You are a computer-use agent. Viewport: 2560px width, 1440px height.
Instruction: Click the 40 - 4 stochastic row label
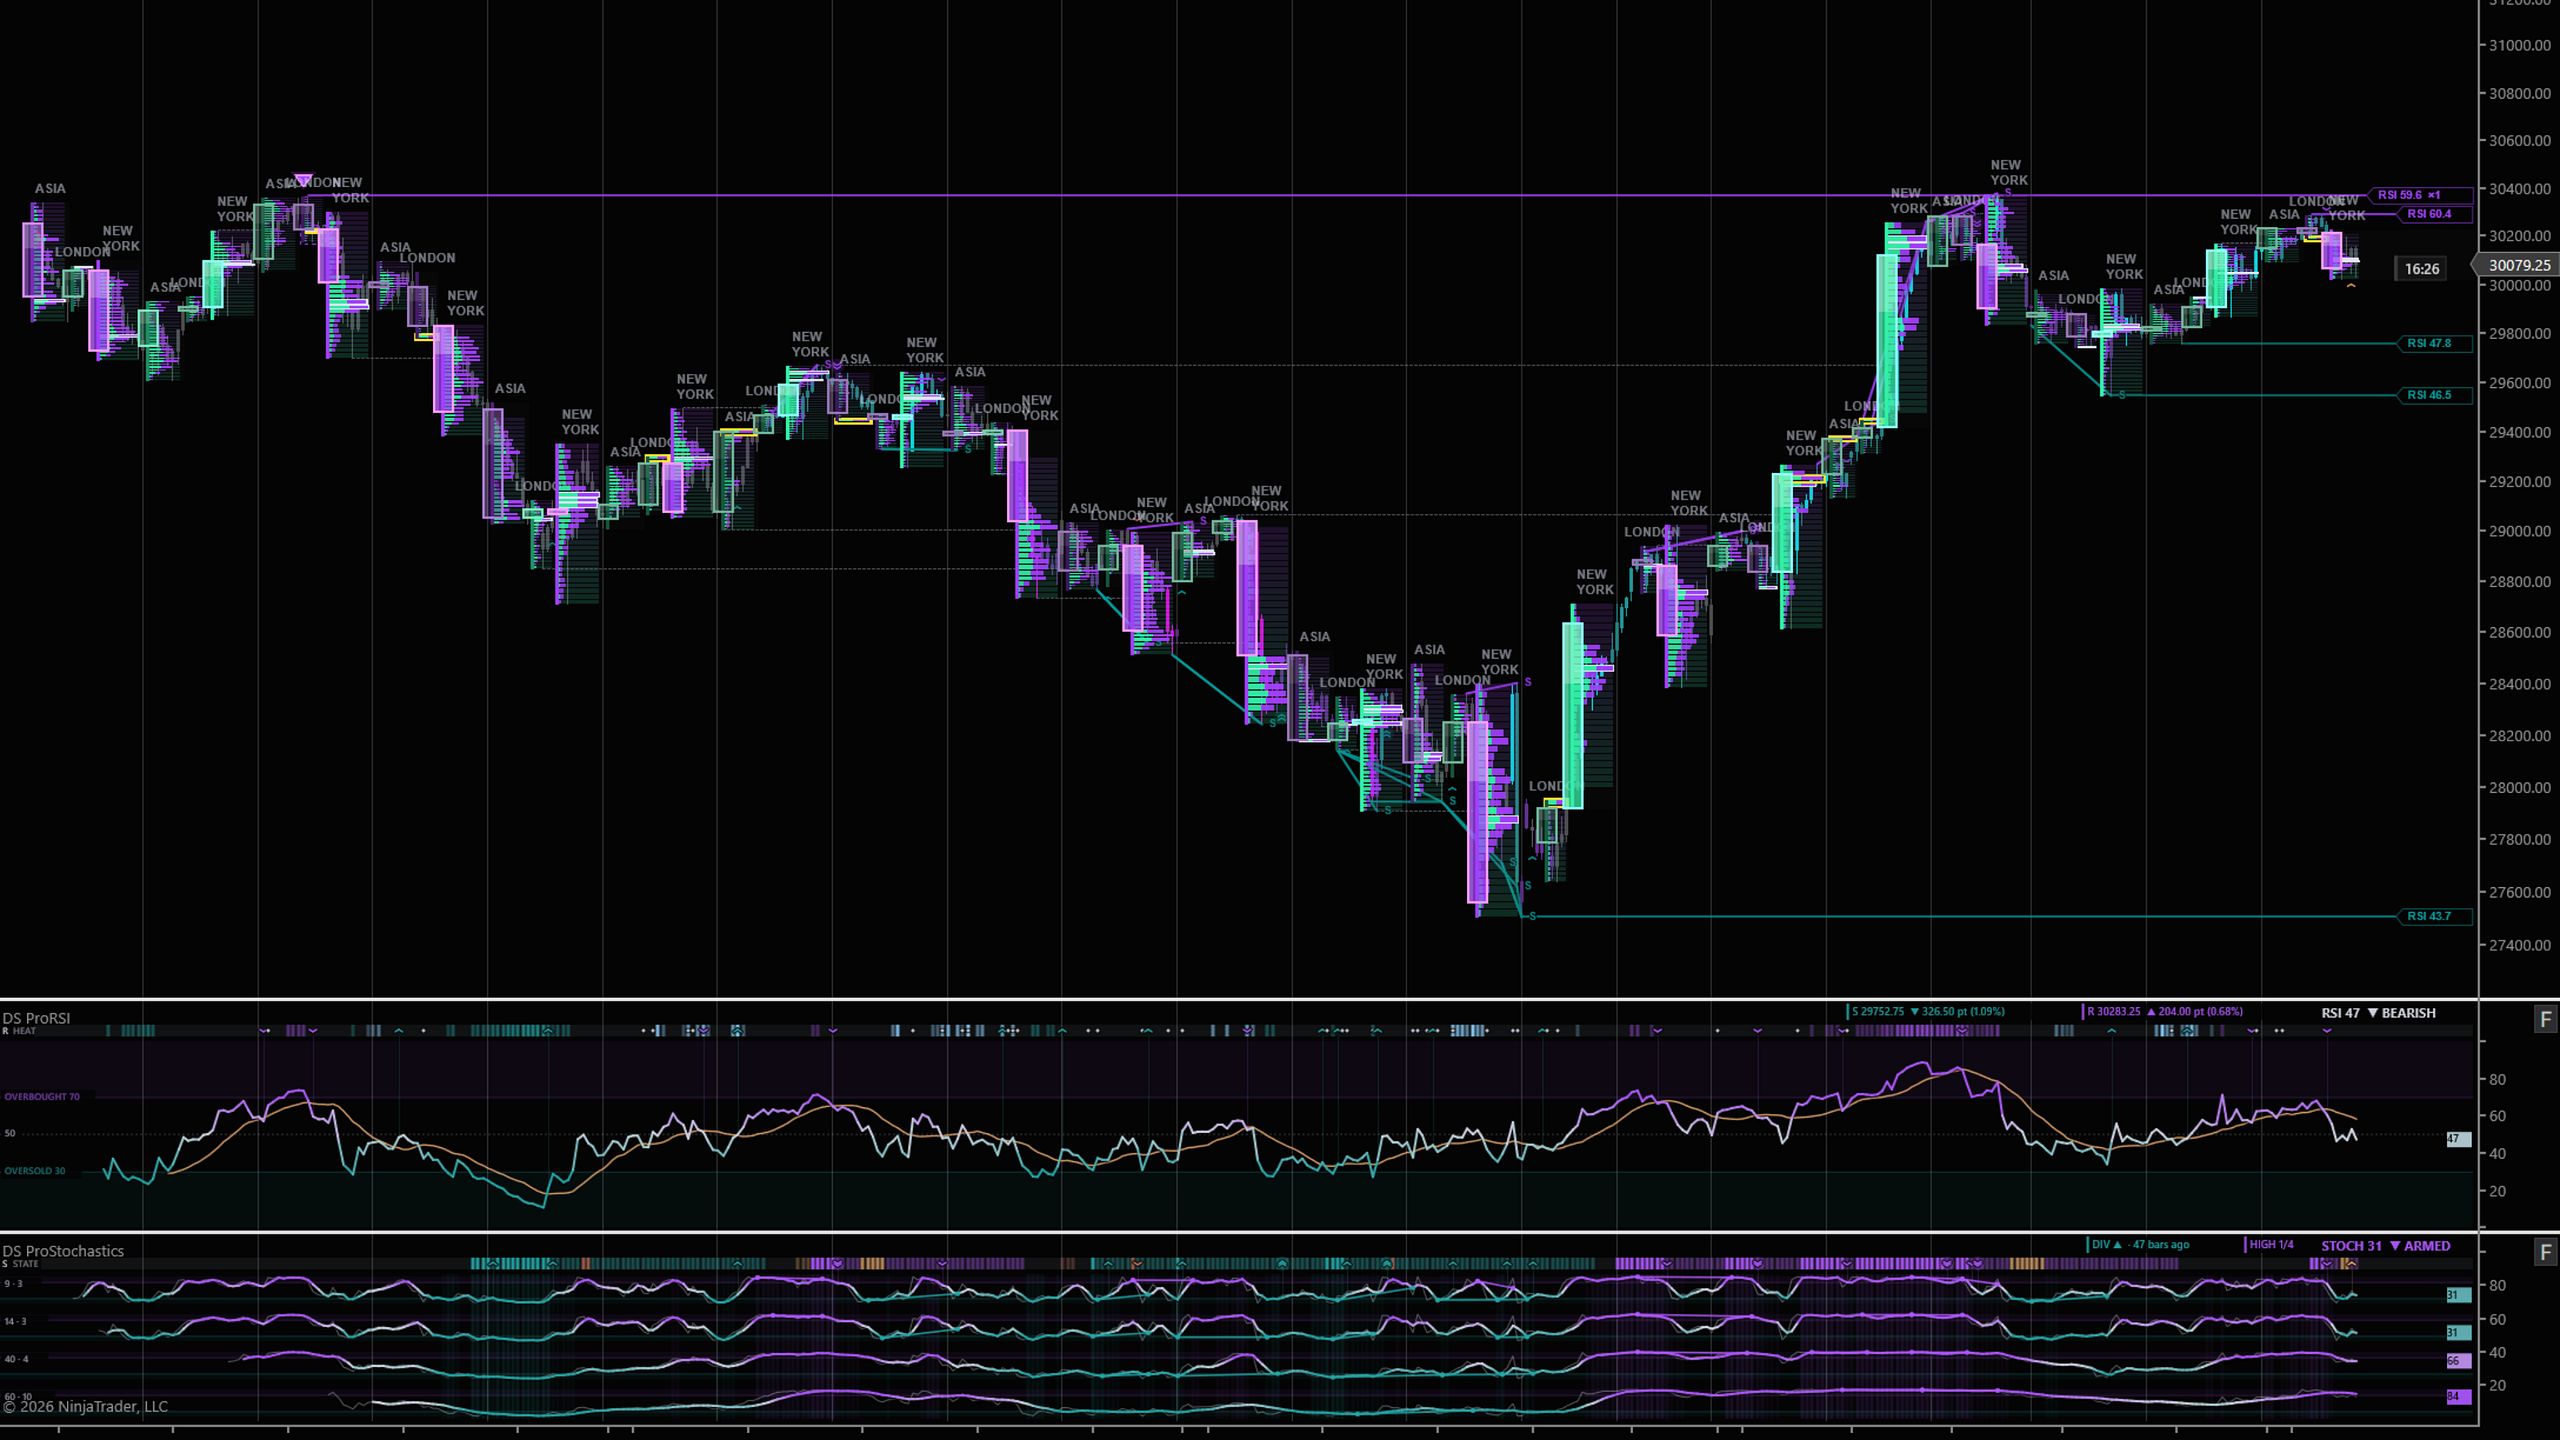point(16,1360)
